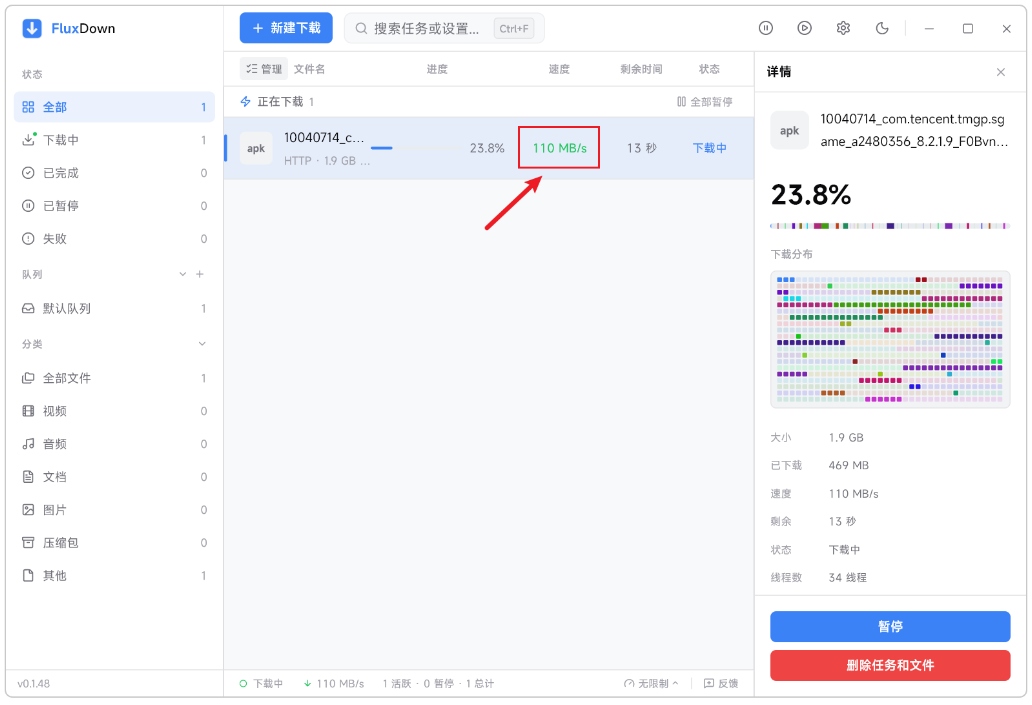Sort by the 进度 column header

[x=437, y=69]
